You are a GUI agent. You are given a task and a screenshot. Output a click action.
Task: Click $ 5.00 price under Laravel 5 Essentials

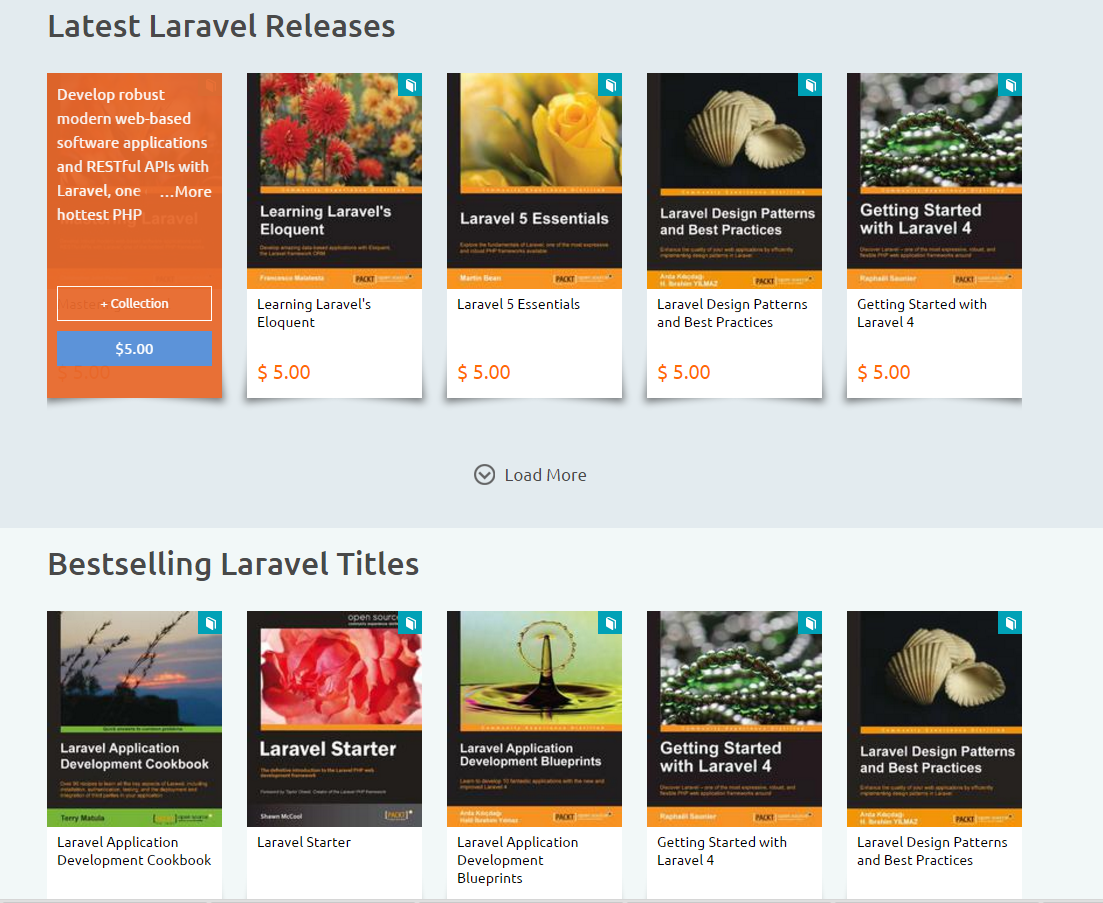pos(484,372)
